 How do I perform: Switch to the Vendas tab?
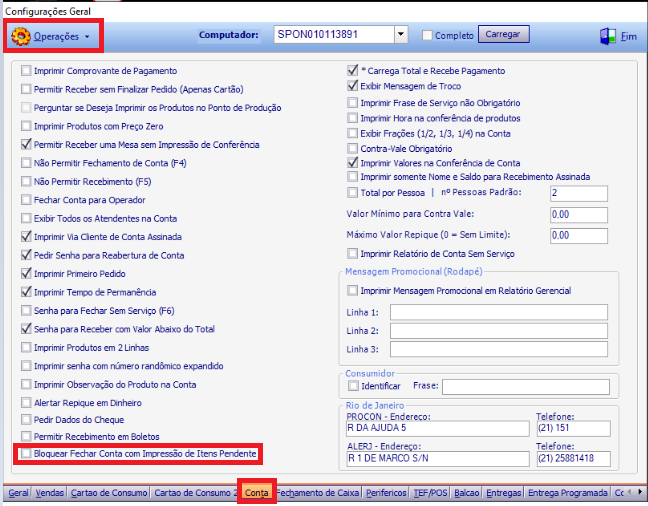point(50,493)
